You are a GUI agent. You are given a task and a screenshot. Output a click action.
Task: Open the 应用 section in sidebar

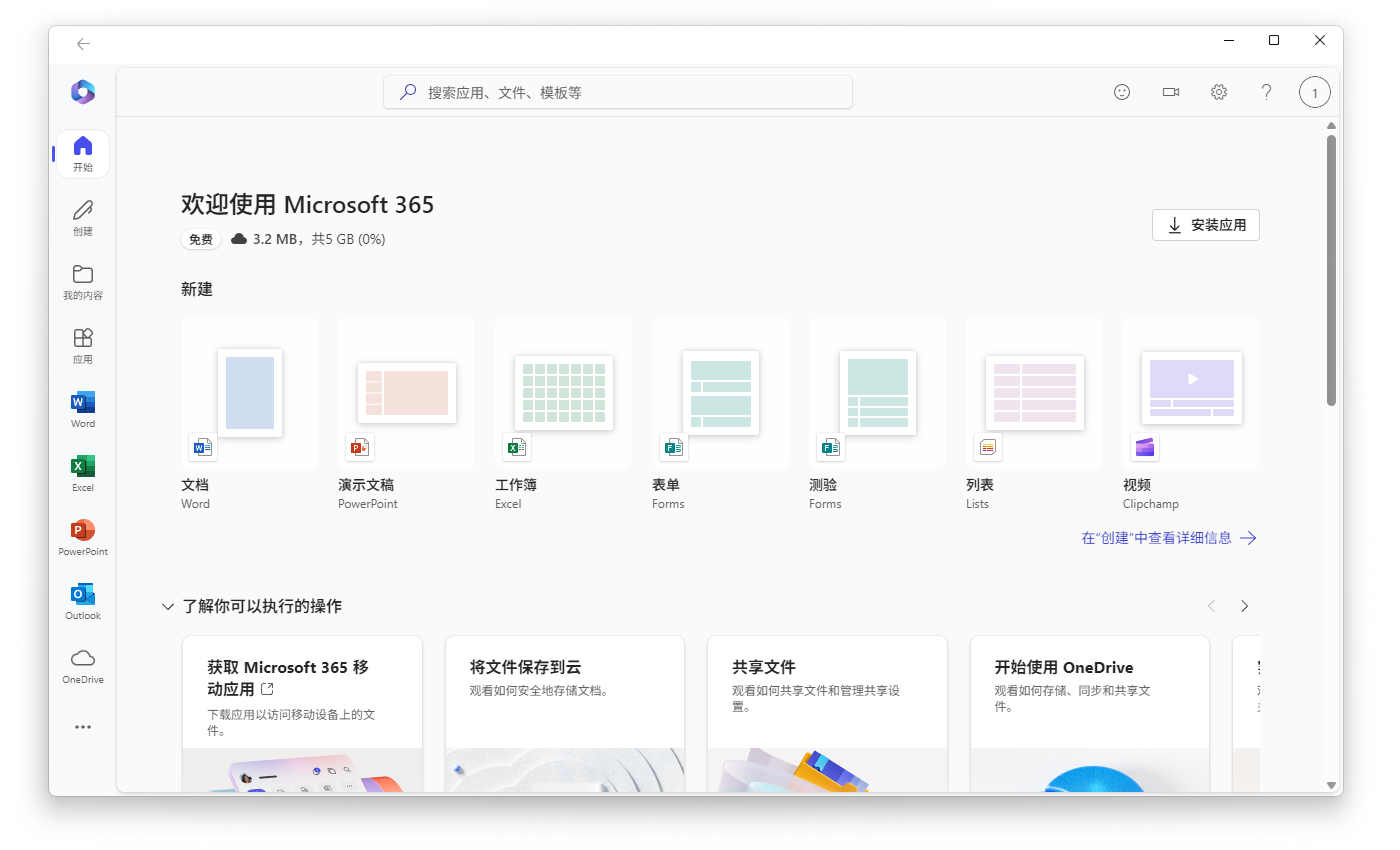82,345
